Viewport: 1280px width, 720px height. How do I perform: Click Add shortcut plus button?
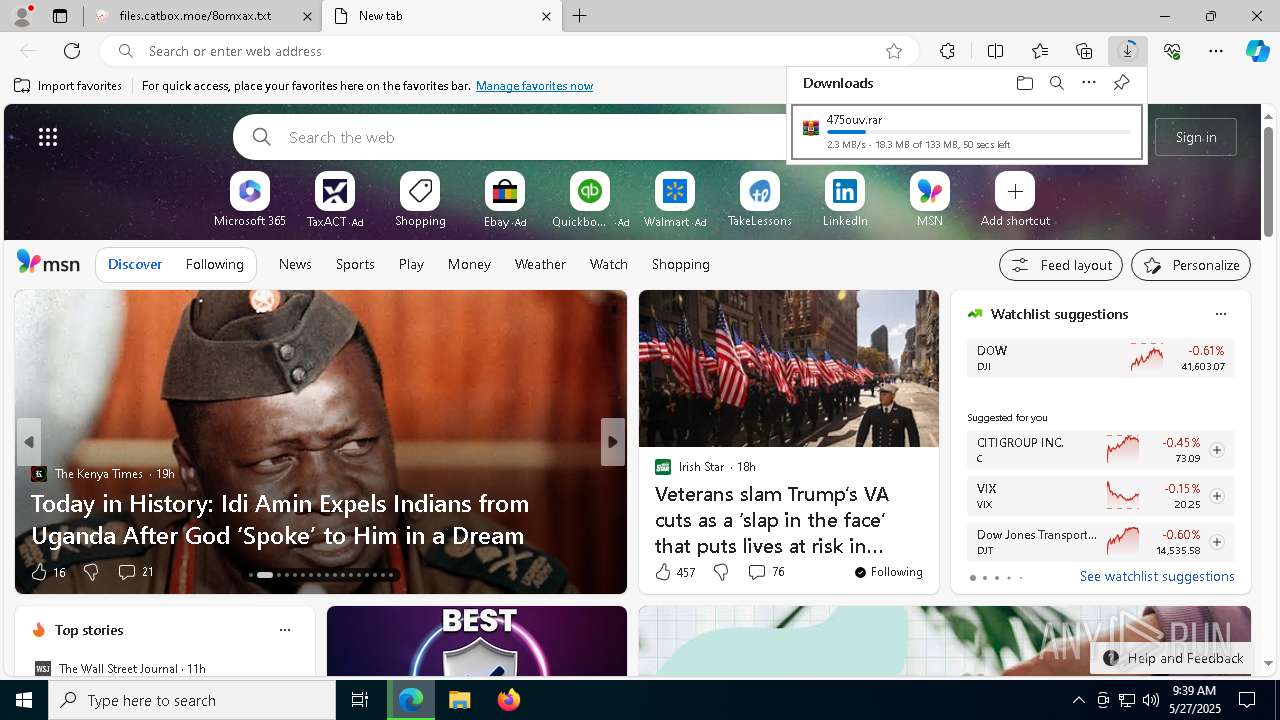(x=1015, y=191)
